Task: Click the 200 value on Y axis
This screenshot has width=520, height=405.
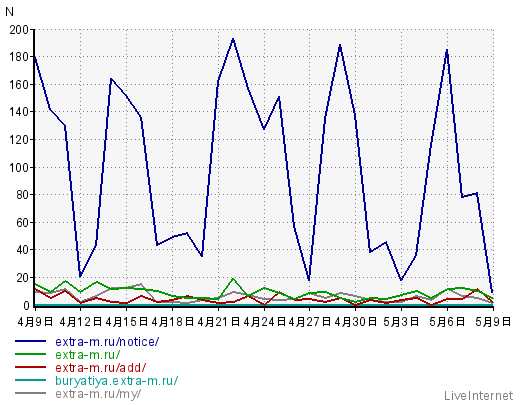Action: click(x=19, y=30)
